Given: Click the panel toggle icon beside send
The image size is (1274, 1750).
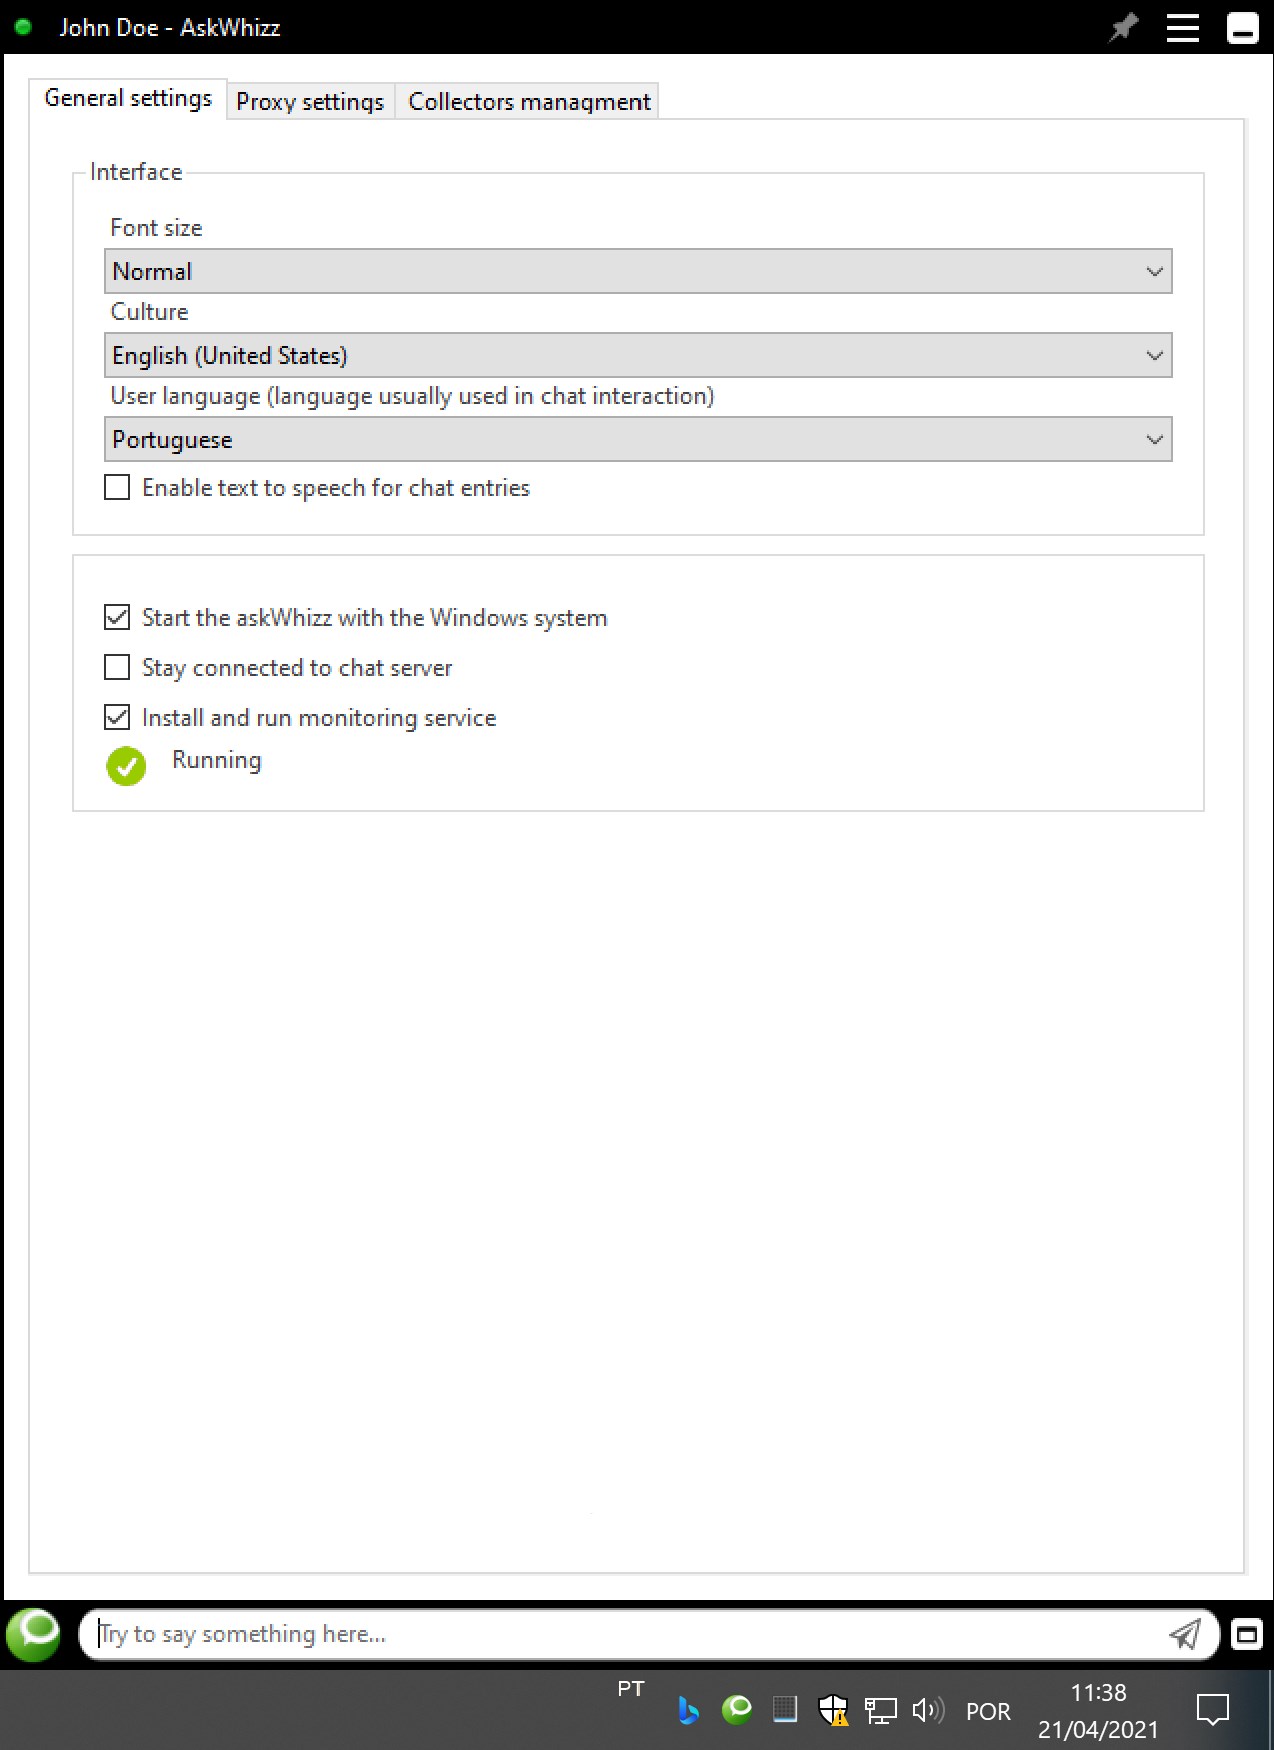Looking at the screenshot, I should (x=1246, y=1634).
